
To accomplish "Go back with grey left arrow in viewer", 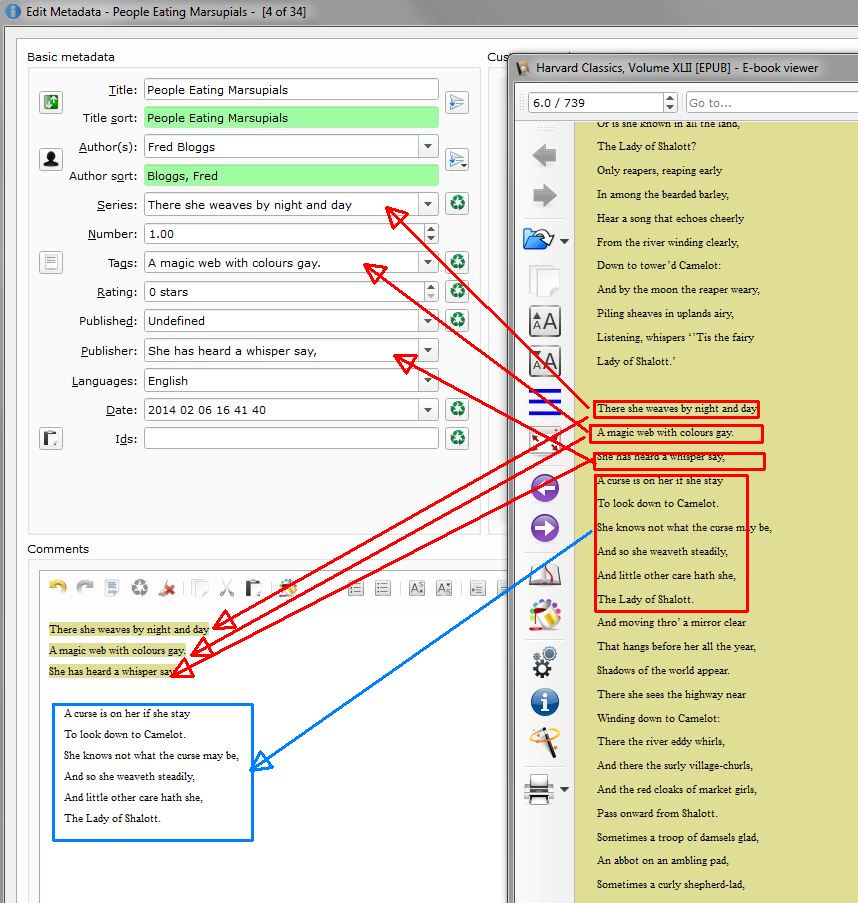I will click(x=544, y=155).
